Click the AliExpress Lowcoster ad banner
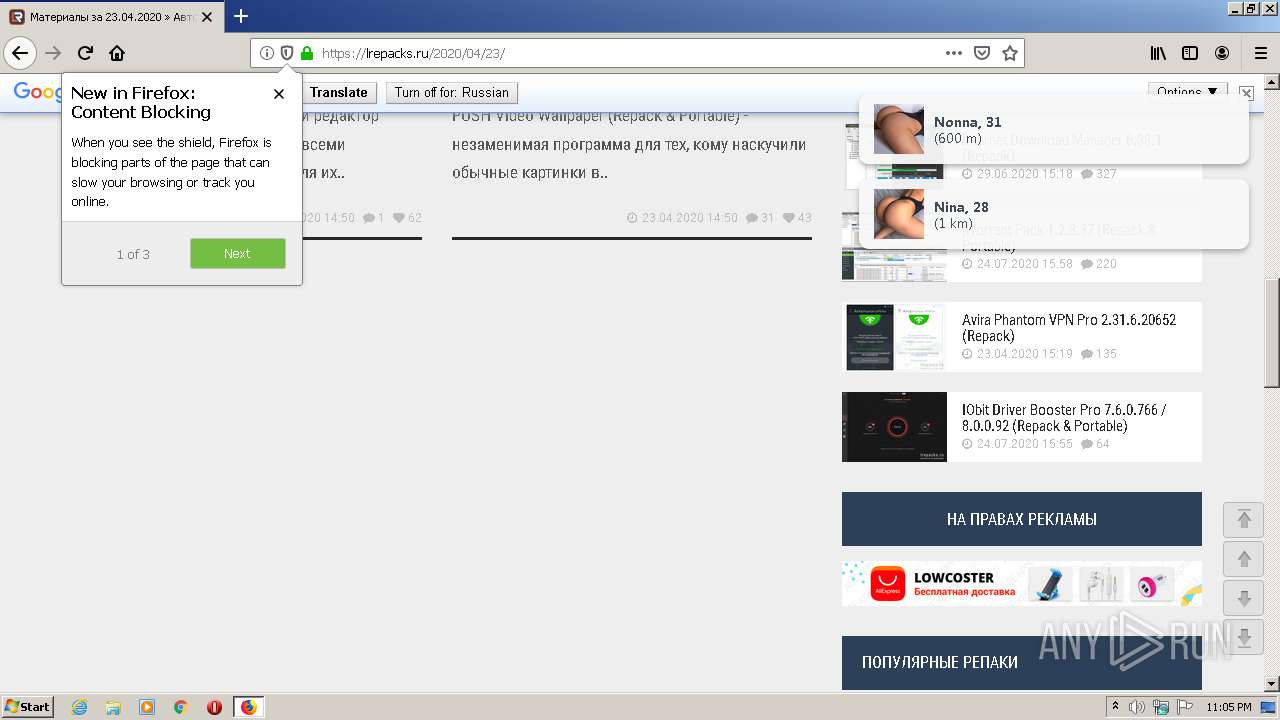Screen dimensions: 1280x720 [1021, 583]
